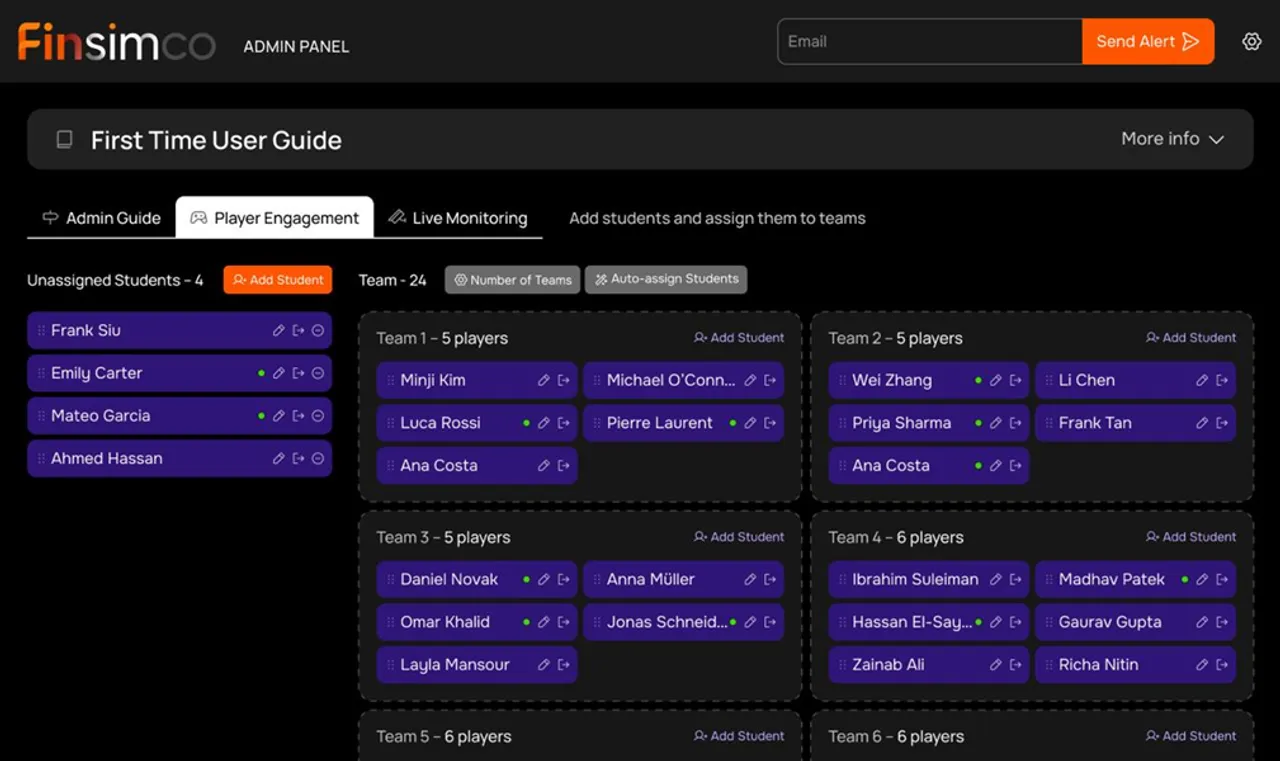Click the edit pencil for Frank Siu
The image size is (1280, 761).
(279, 331)
